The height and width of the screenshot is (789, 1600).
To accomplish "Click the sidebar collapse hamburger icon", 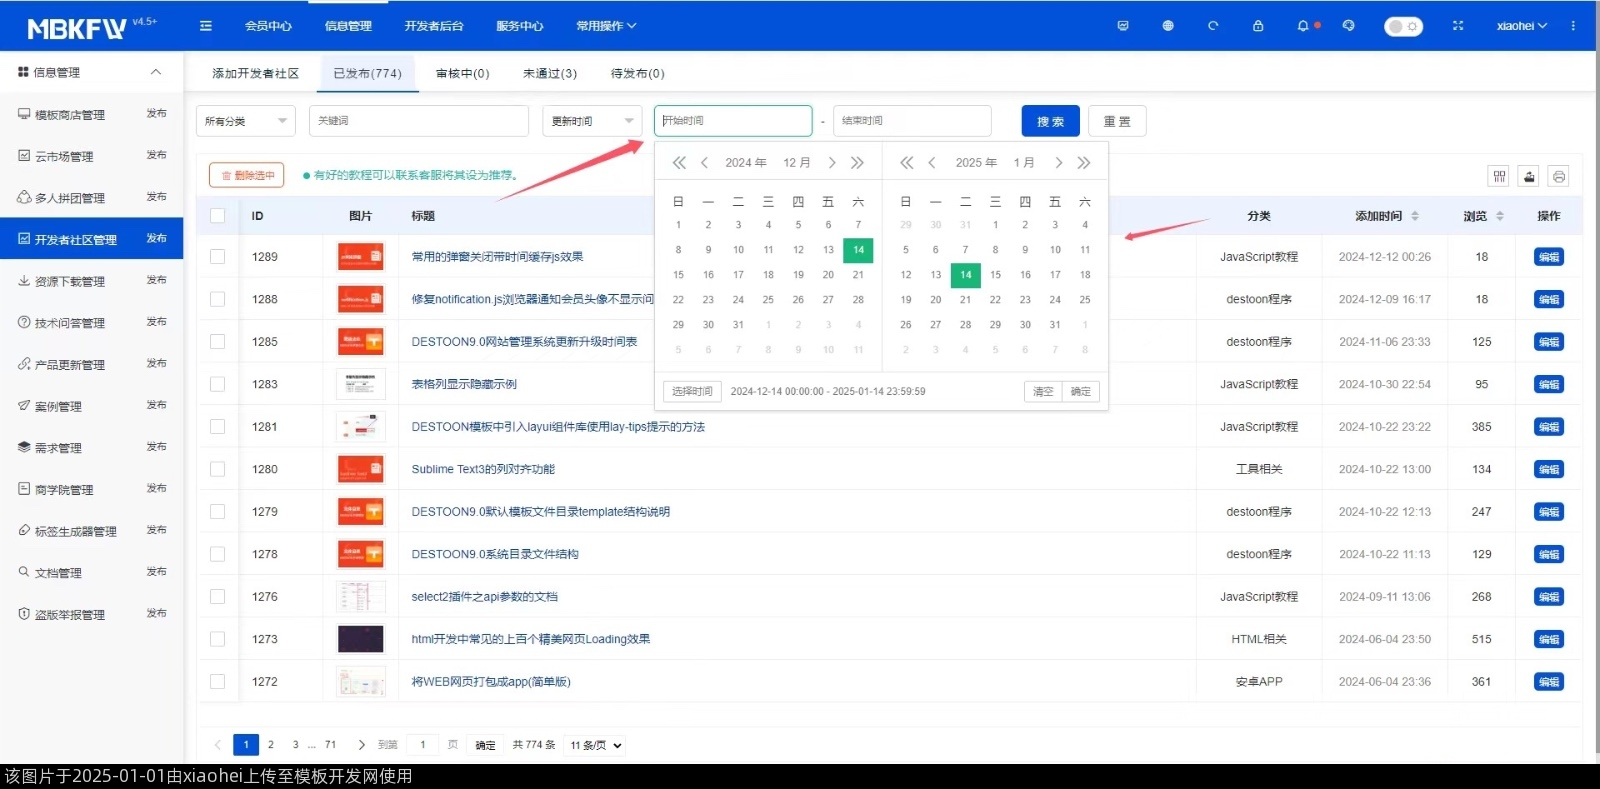I will (206, 26).
